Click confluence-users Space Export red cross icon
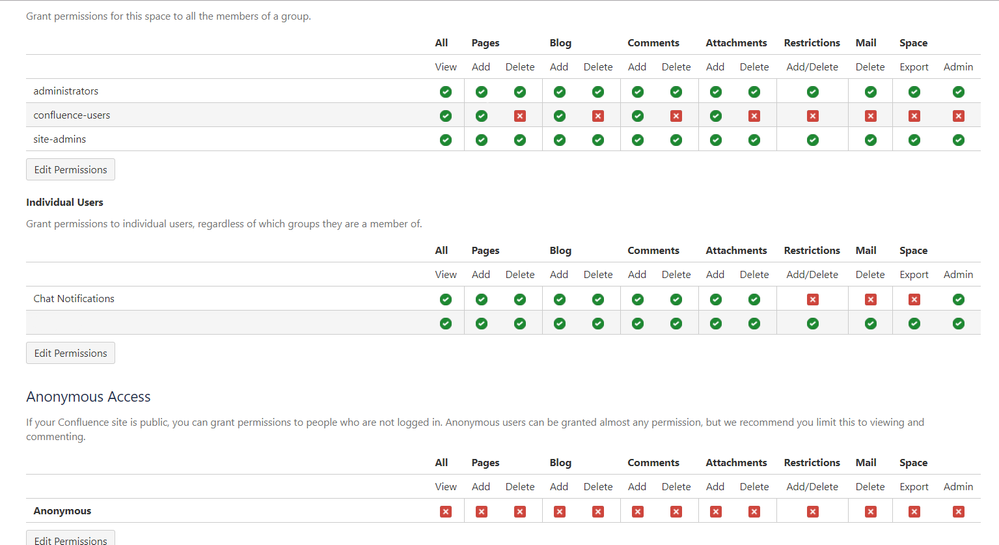The width and height of the screenshot is (999, 545). coord(914,116)
